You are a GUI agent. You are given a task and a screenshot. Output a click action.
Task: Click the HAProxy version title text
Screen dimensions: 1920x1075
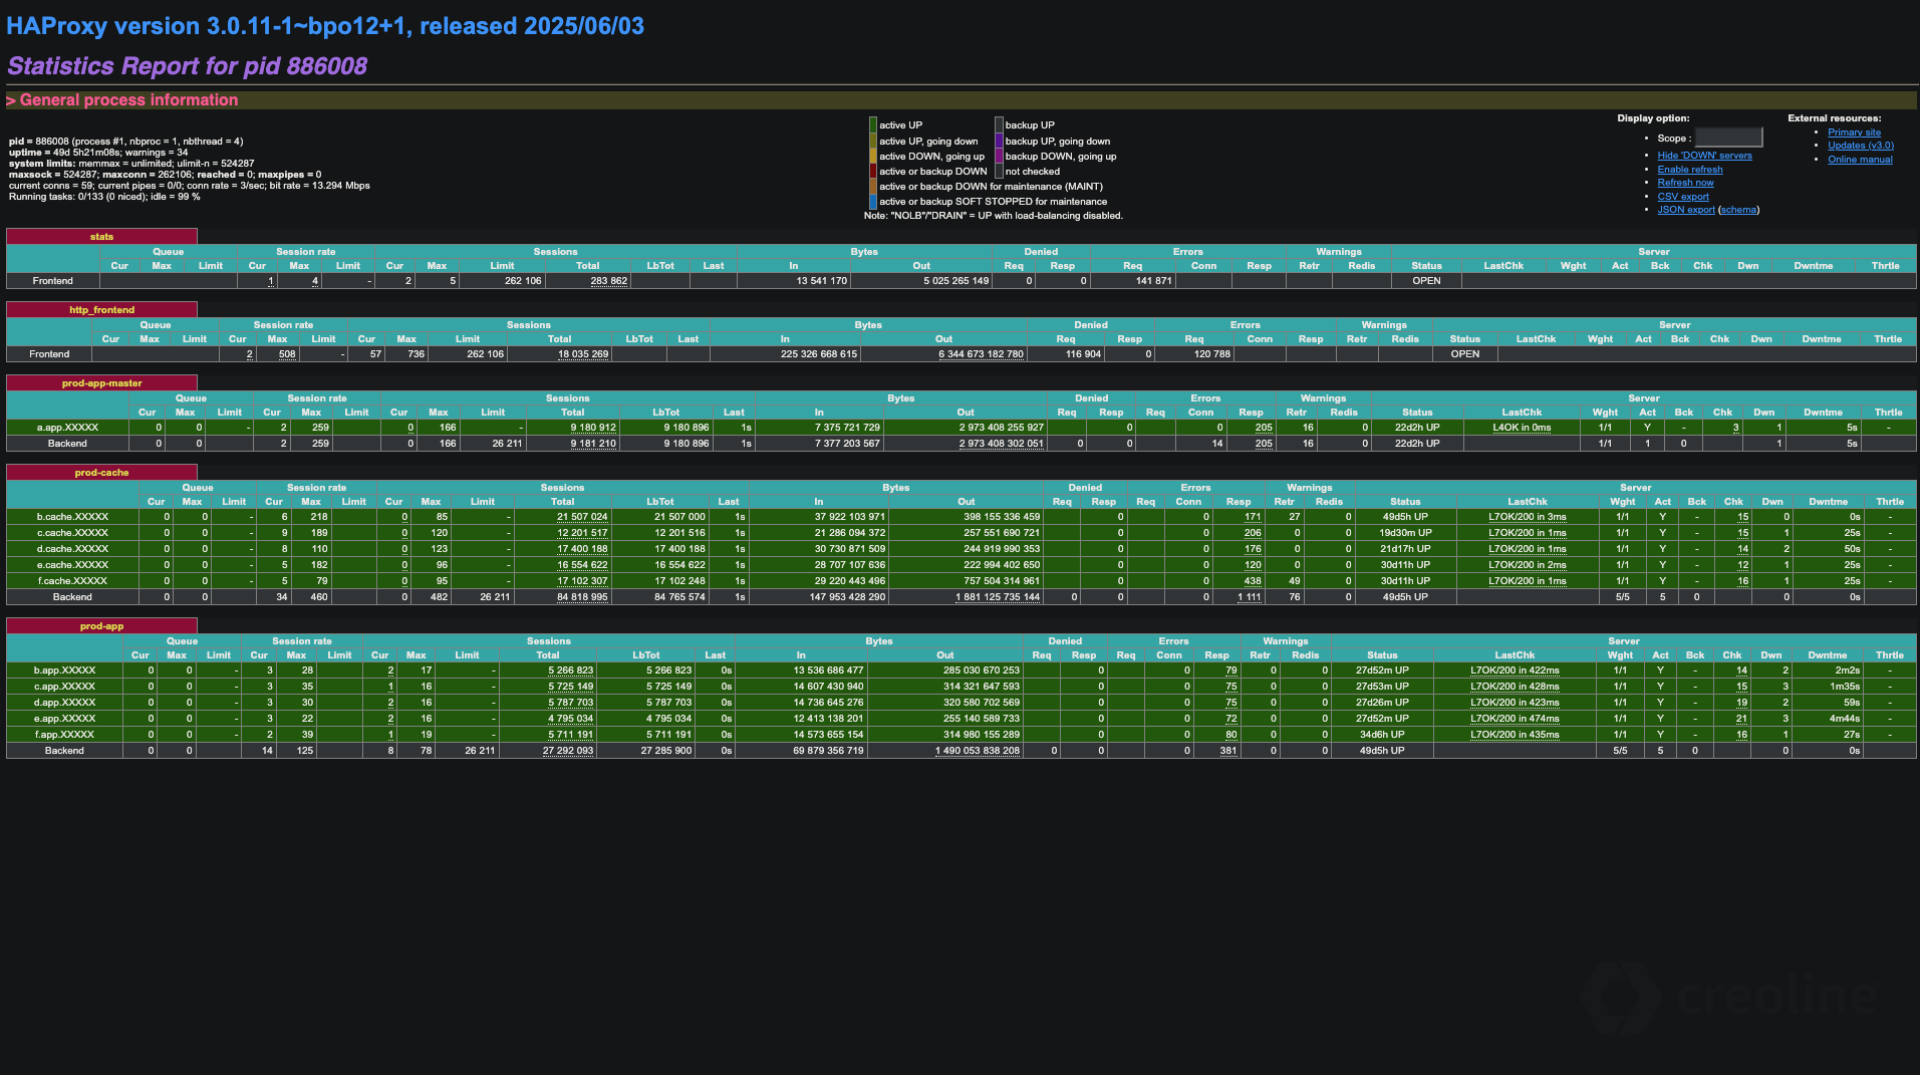[325, 26]
